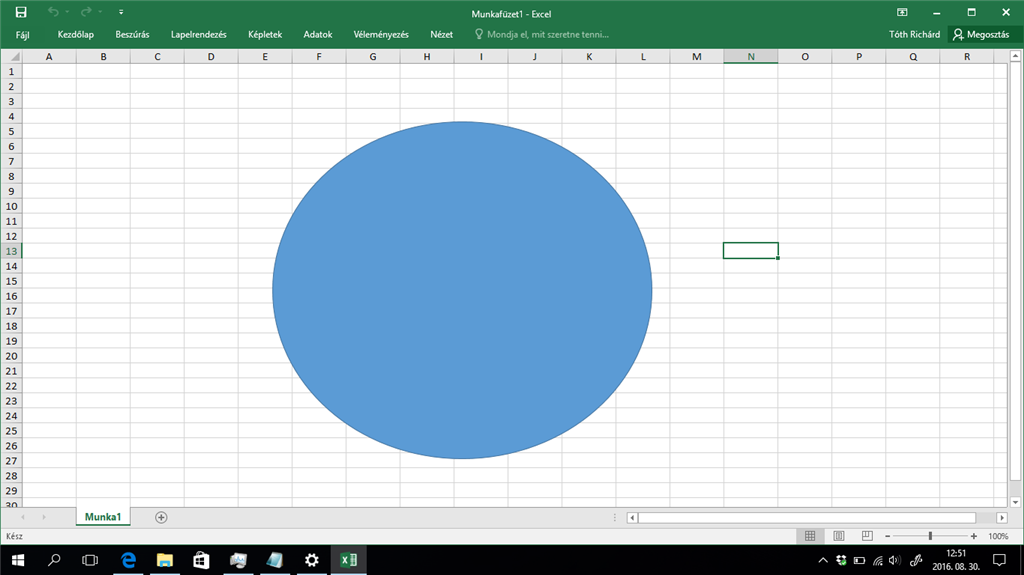
Task: Switch to Page Break Preview icon
Action: pos(867,536)
